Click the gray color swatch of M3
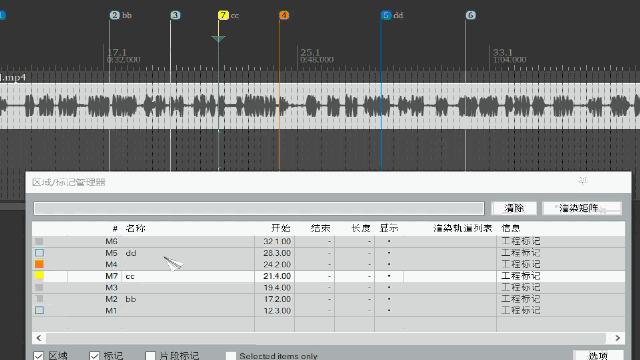 pyautogui.click(x=39, y=287)
